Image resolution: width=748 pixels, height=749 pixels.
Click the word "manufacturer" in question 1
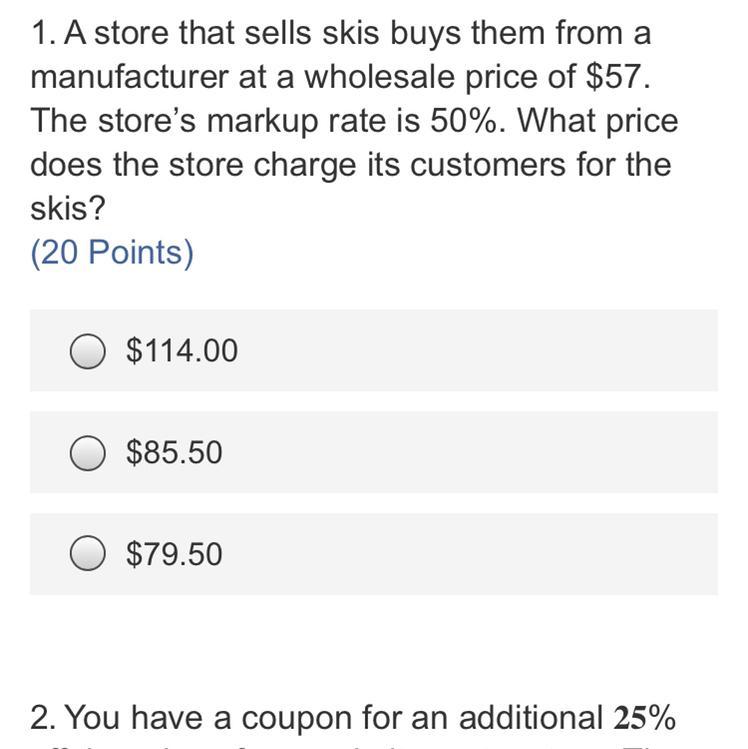pyautogui.click(x=129, y=76)
